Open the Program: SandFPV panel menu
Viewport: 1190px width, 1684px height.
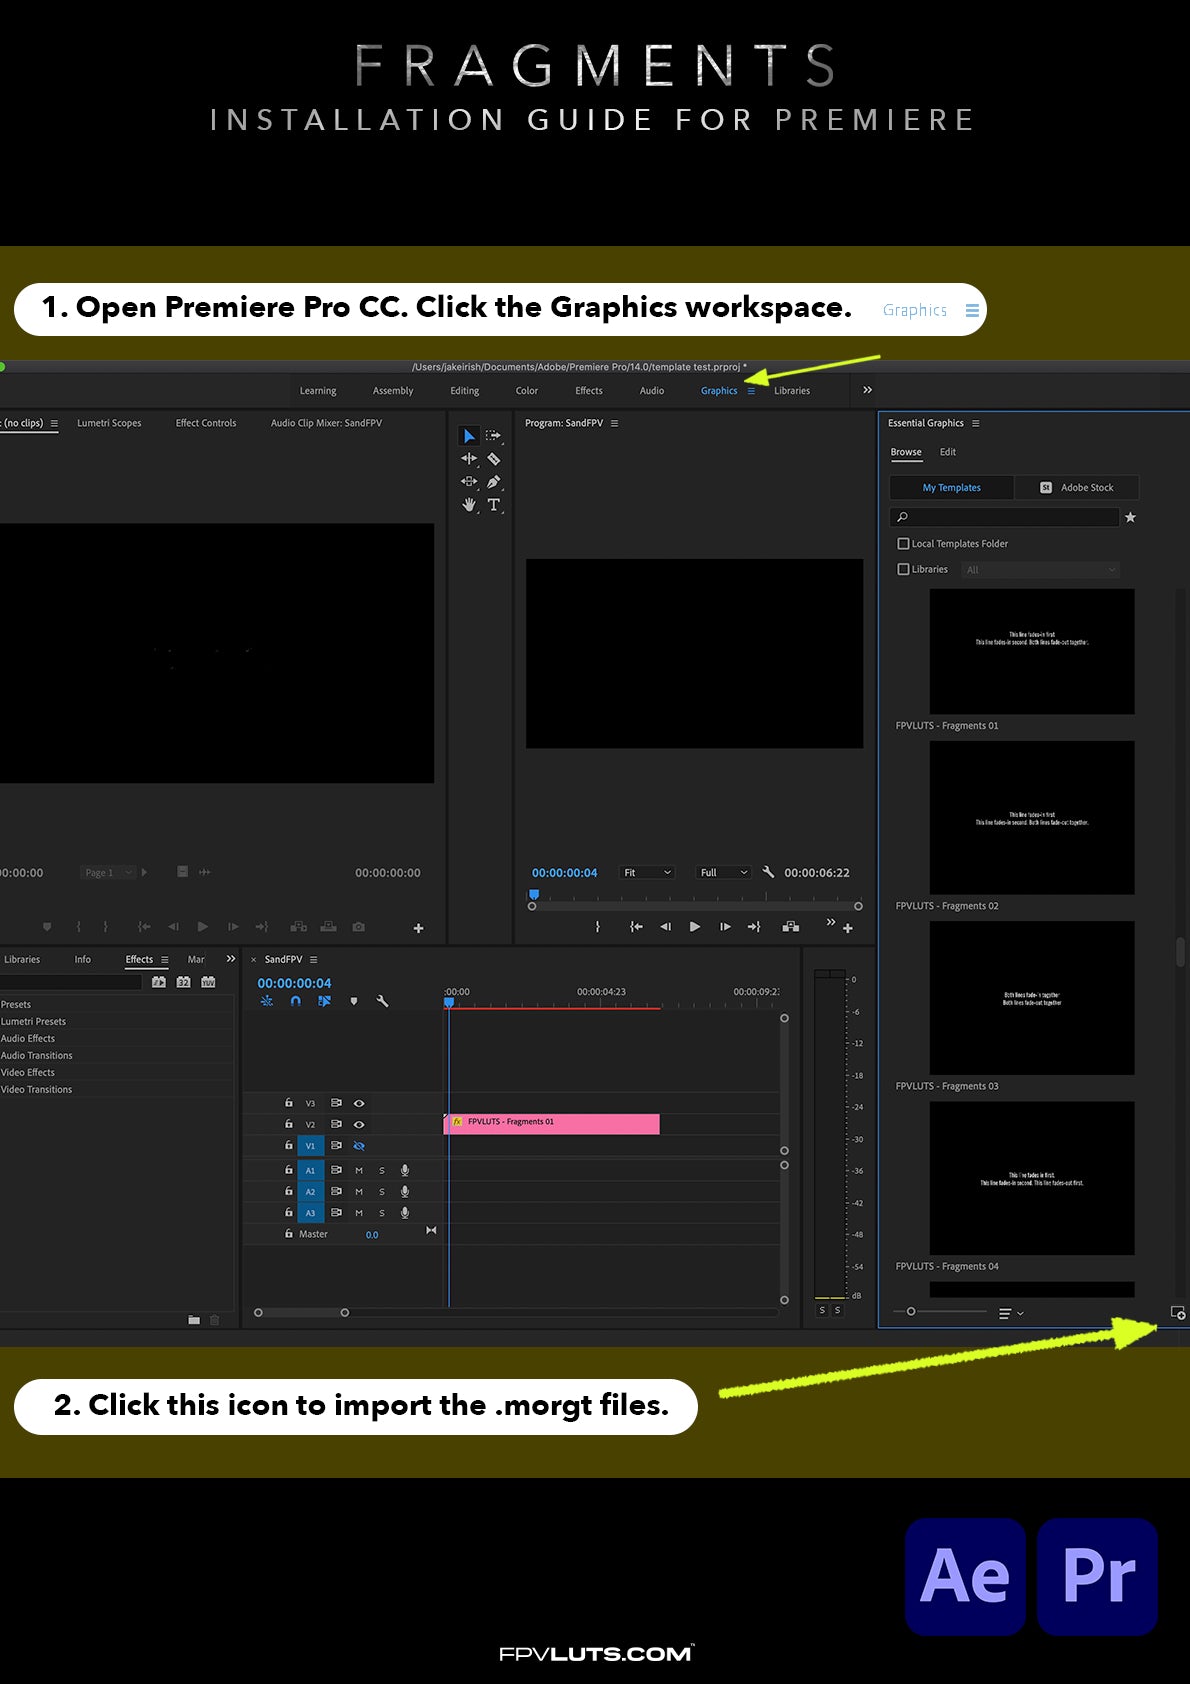[614, 423]
